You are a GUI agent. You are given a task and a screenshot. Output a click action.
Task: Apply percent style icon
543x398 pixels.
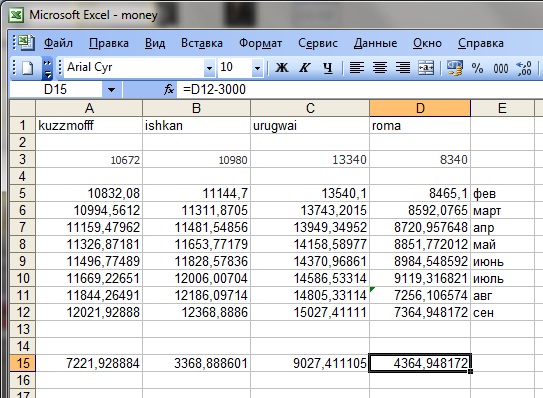(x=477, y=68)
